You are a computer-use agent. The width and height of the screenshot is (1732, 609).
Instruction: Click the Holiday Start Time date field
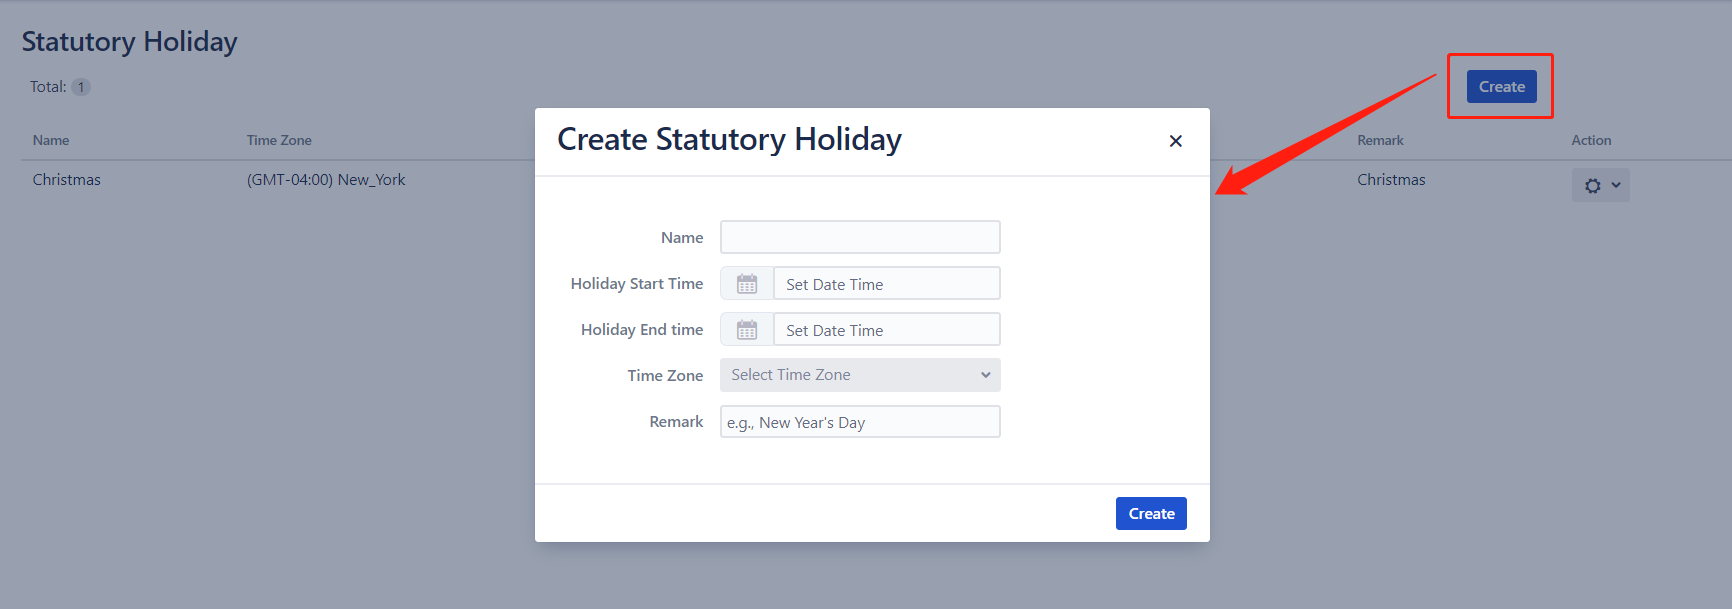[x=887, y=284]
